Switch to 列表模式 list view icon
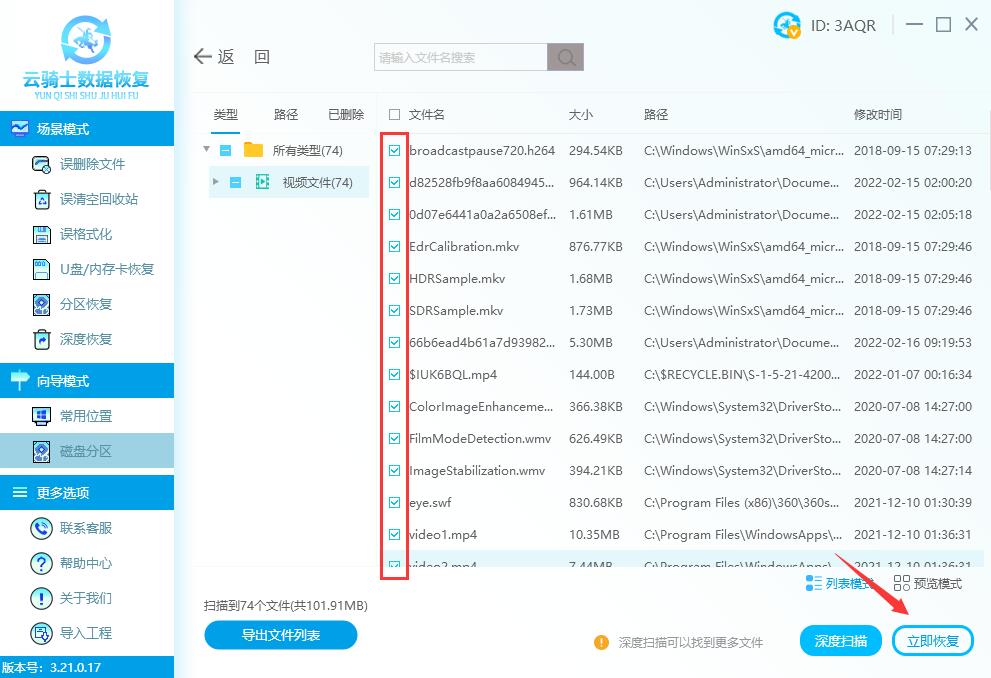 click(813, 583)
